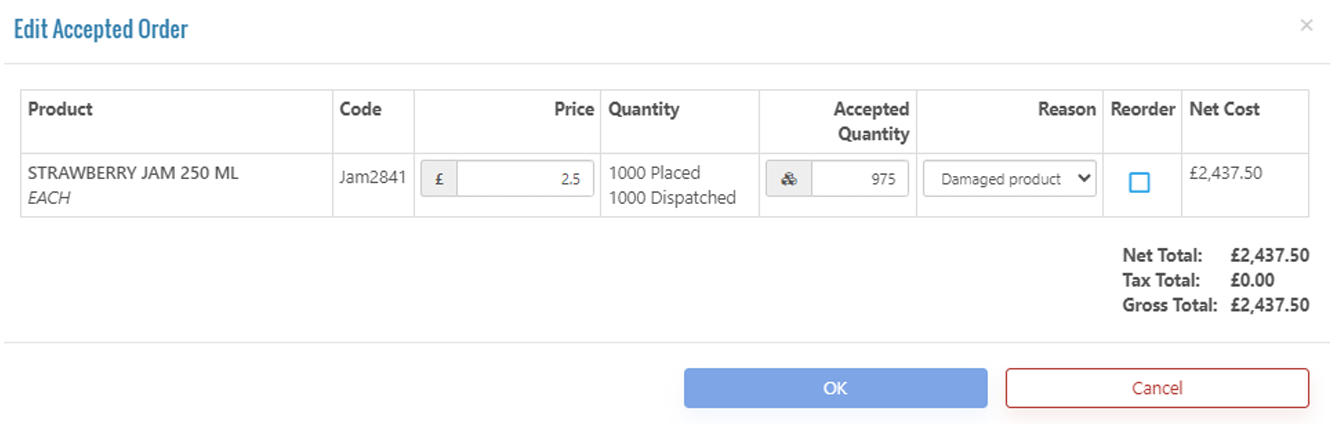The image size is (1336, 436).
Task: Click the pound currency icon beside price
Action: pyautogui.click(x=439, y=180)
